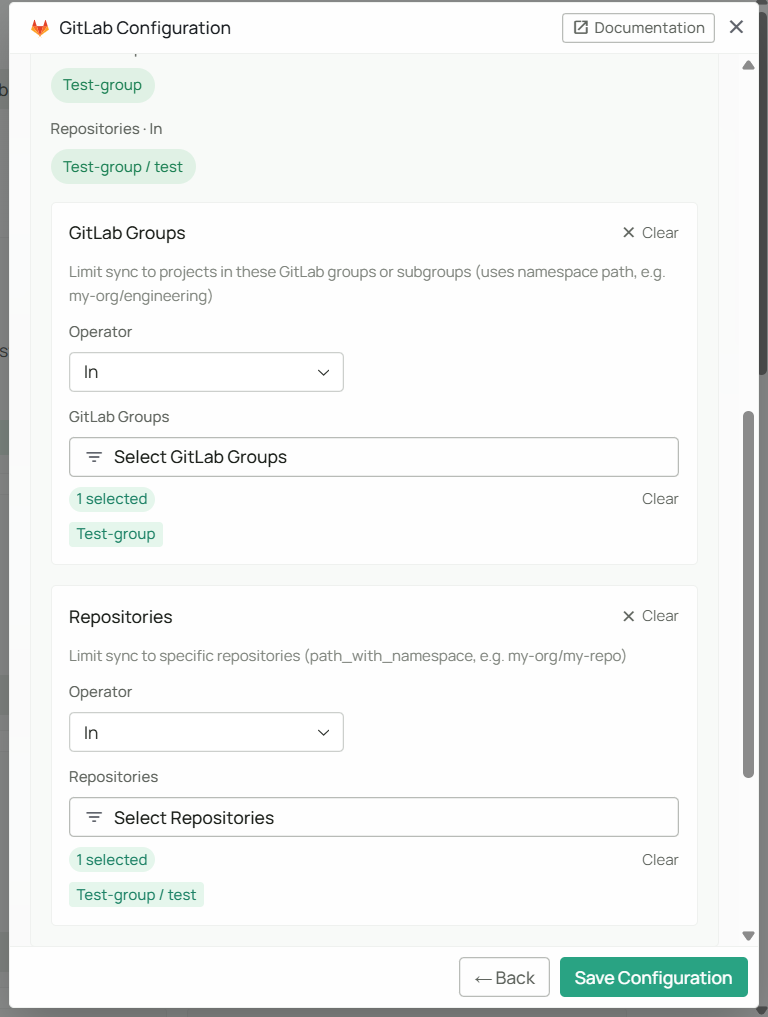This screenshot has width=768, height=1017.
Task: Click the selected Test-group tag
Action: click(x=116, y=534)
